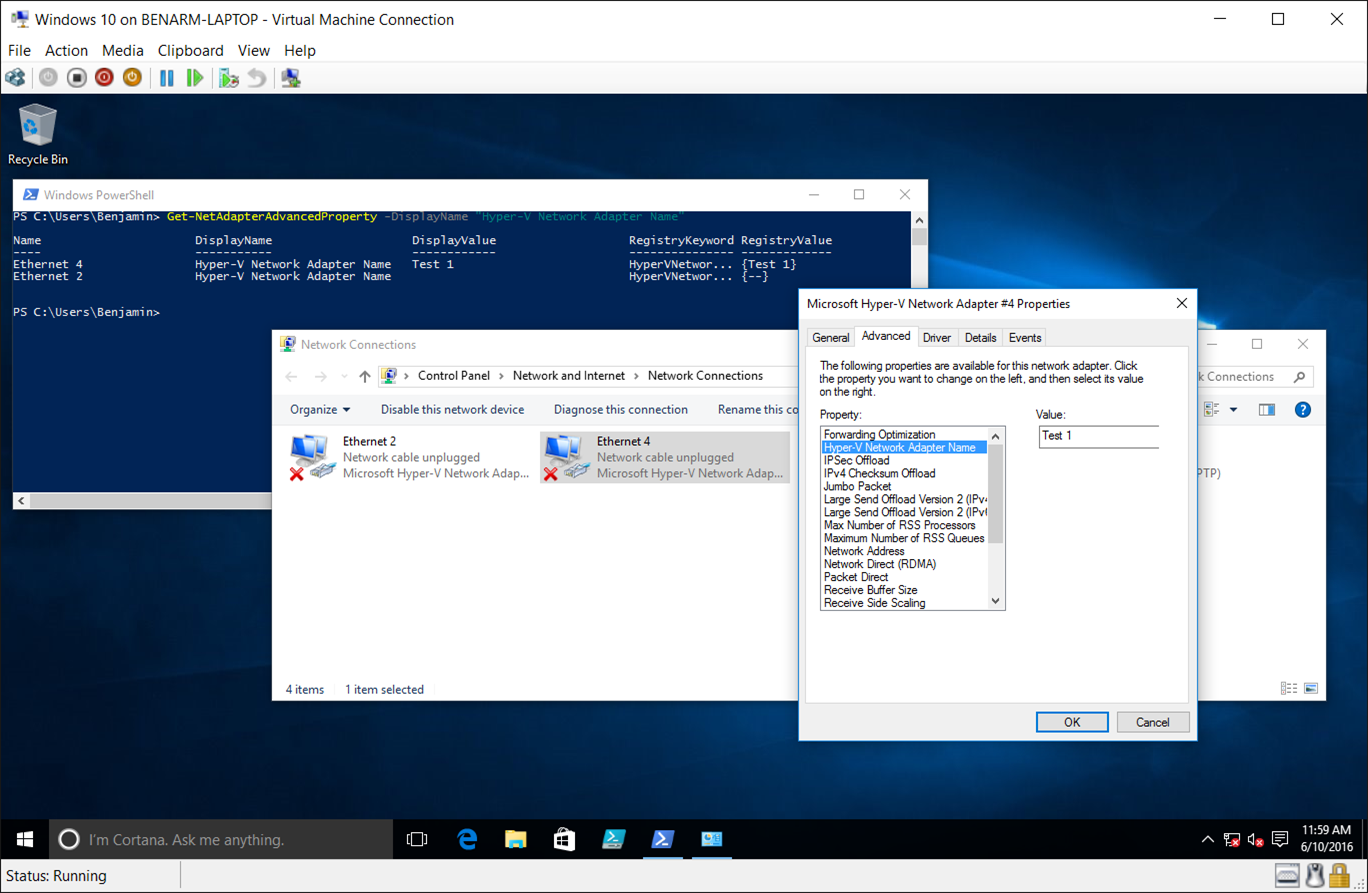Image resolution: width=1368 pixels, height=893 pixels.
Task: Open the Organize dropdown
Action: 320,409
